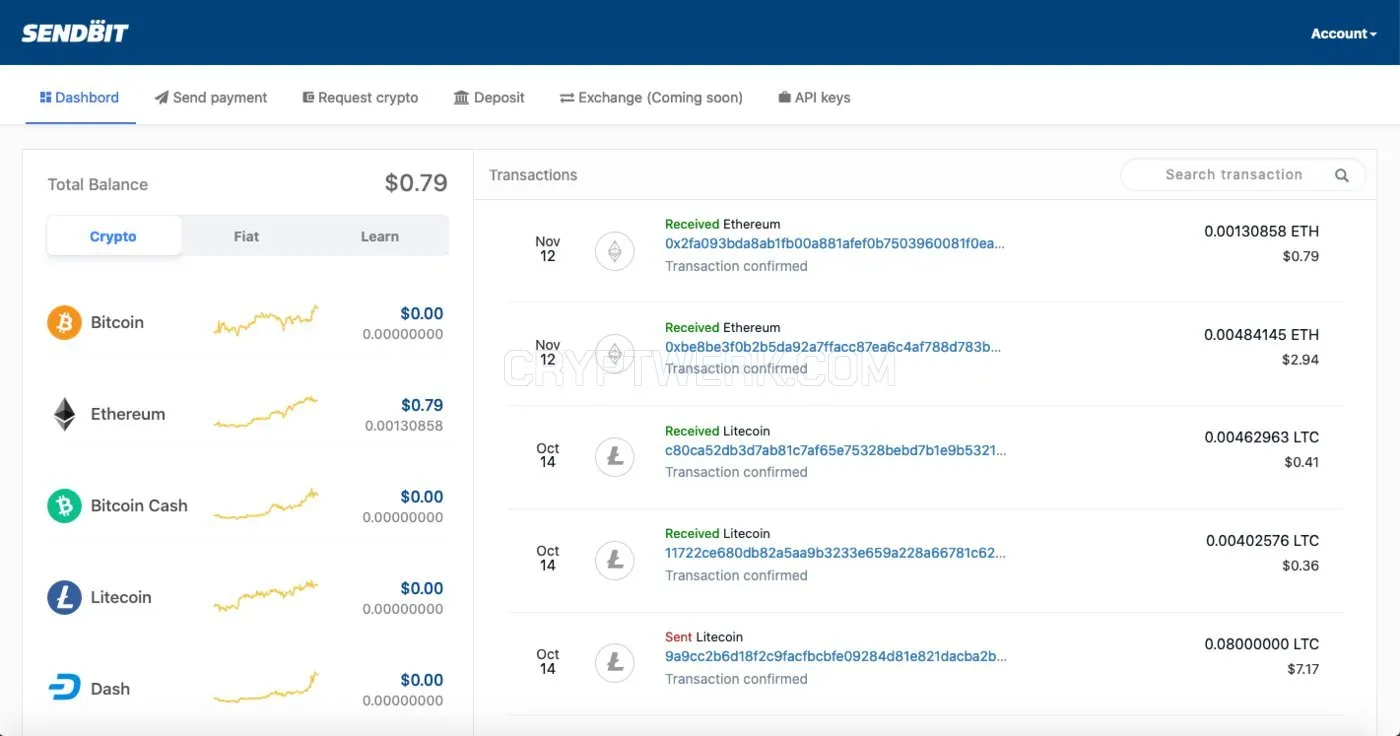
Task: Click the orange Bitcoin coin icon
Action: pos(64,322)
